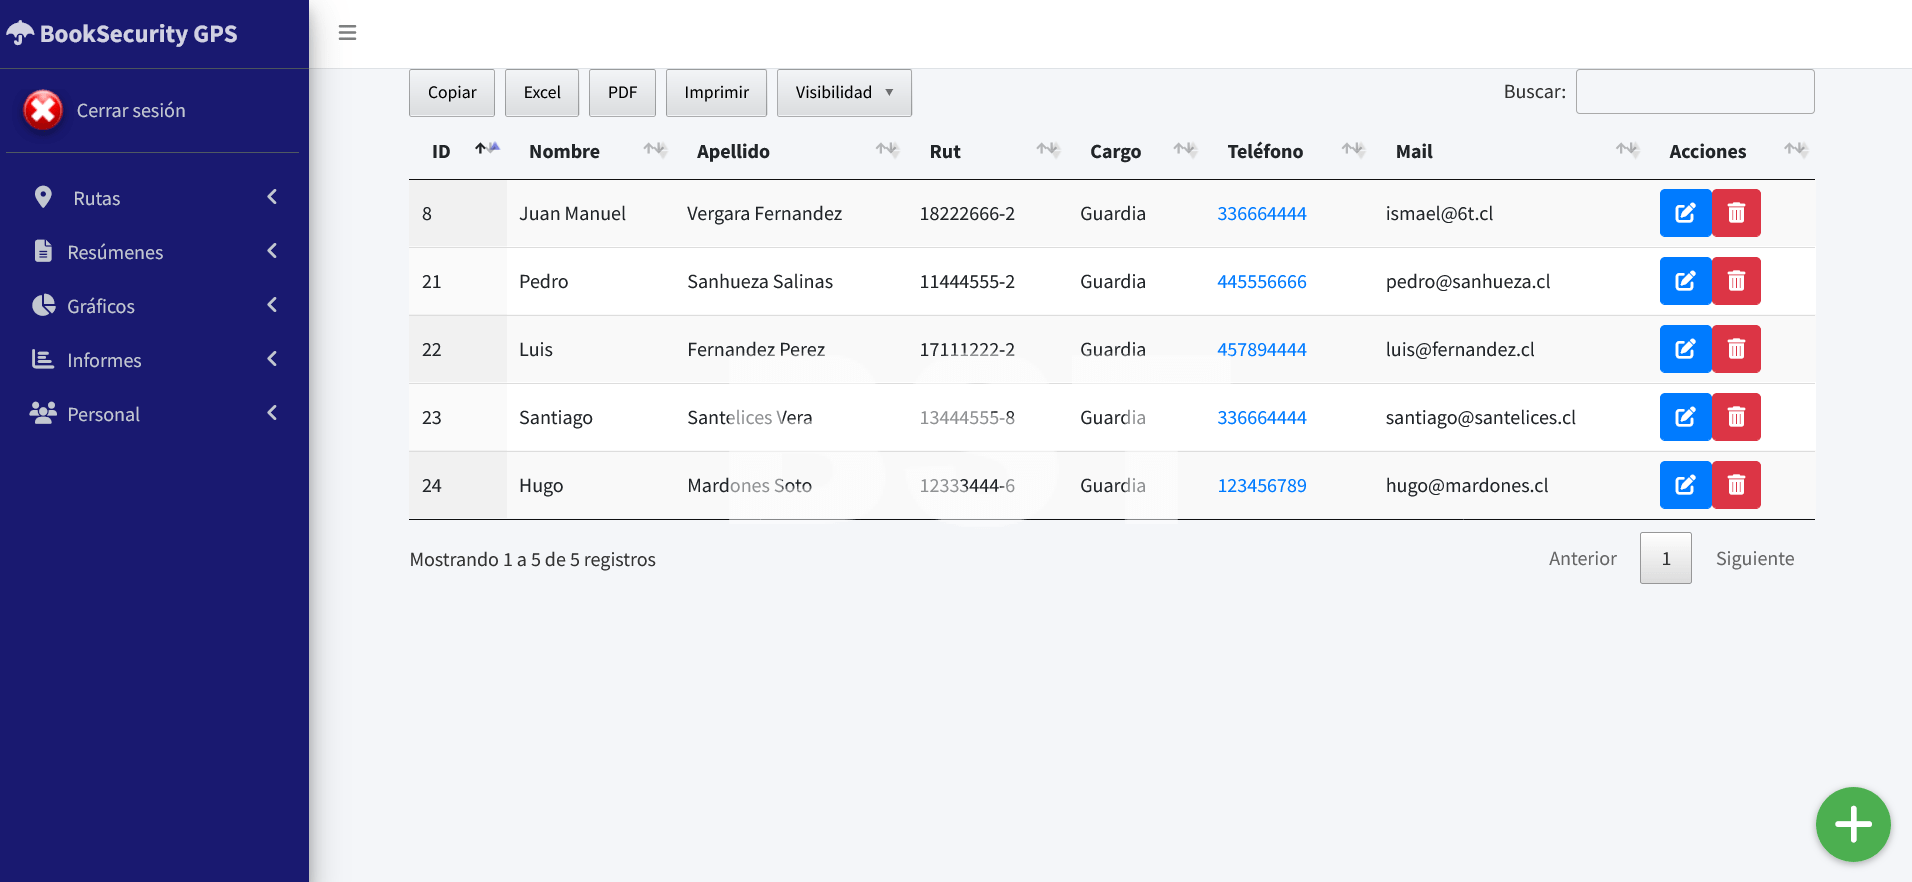Go to Siguiente page
The image size is (1912, 882).
pyautogui.click(x=1755, y=558)
